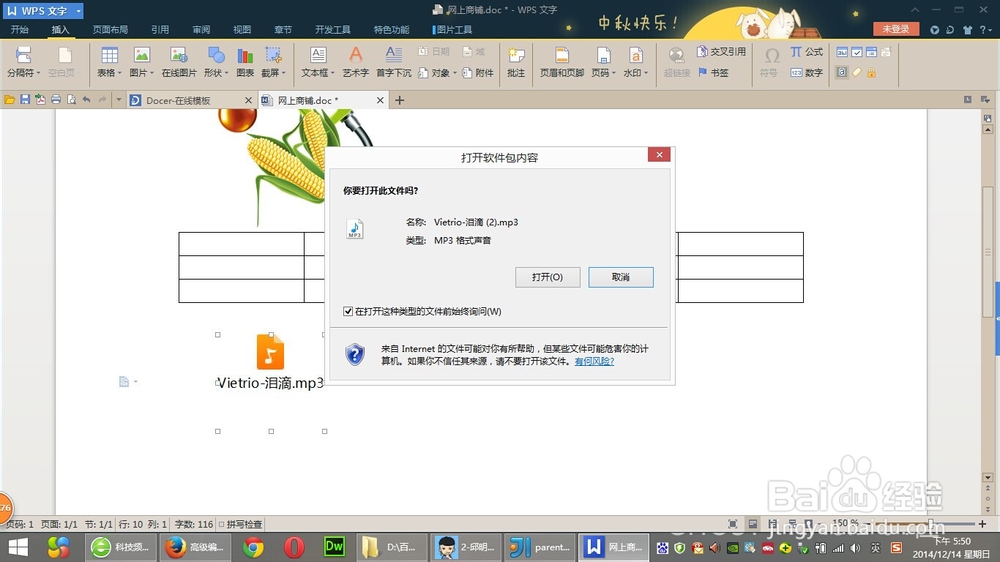Switch to the 引用 ribbon tab

pyautogui.click(x=159, y=29)
